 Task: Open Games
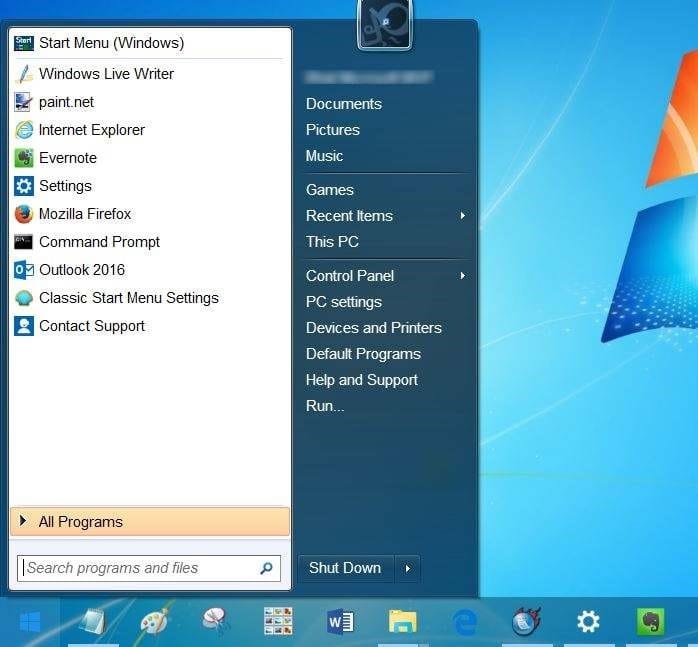click(329, 190)
